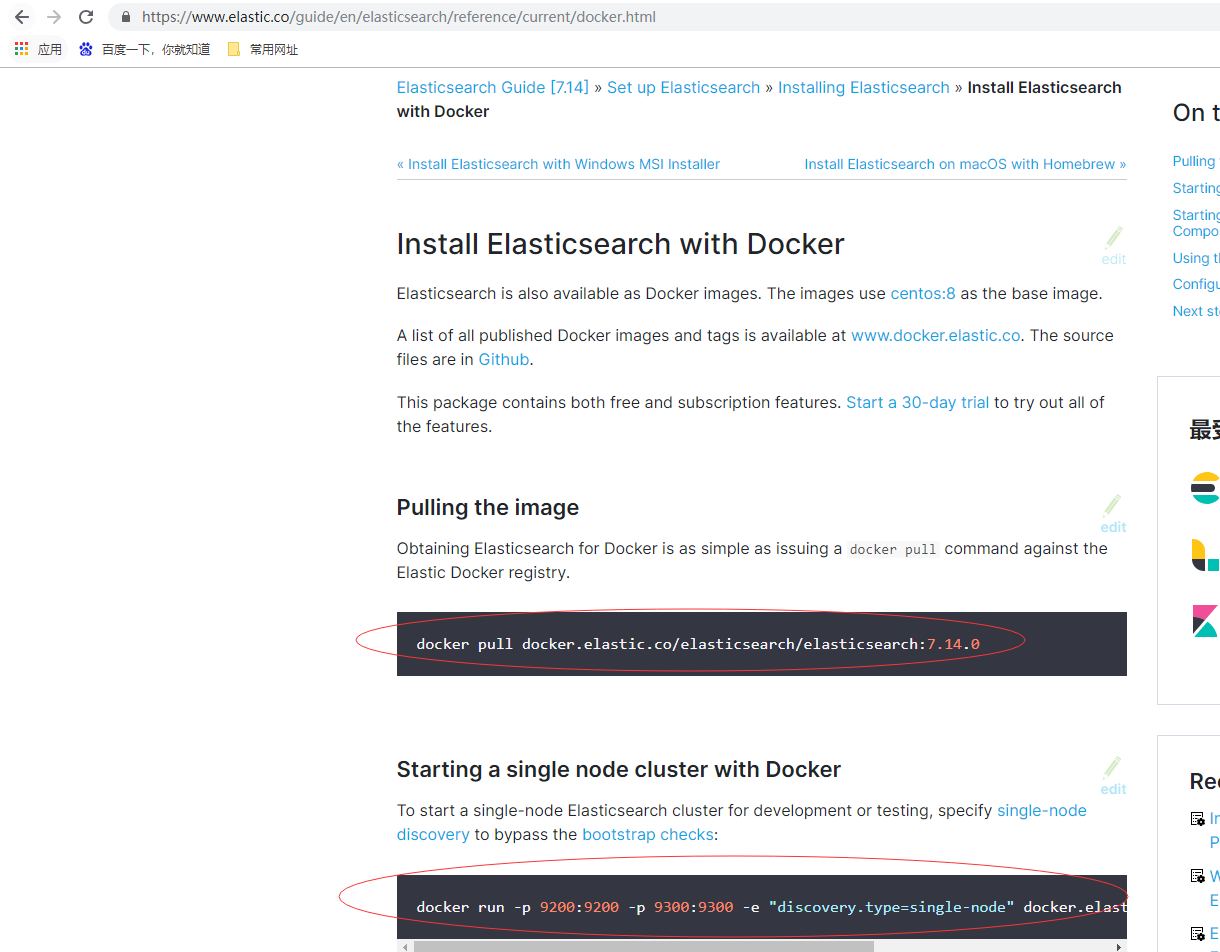1220x952 pixels.
Task: Open the Apps grid bookmark icon
Action: [22, 49]
